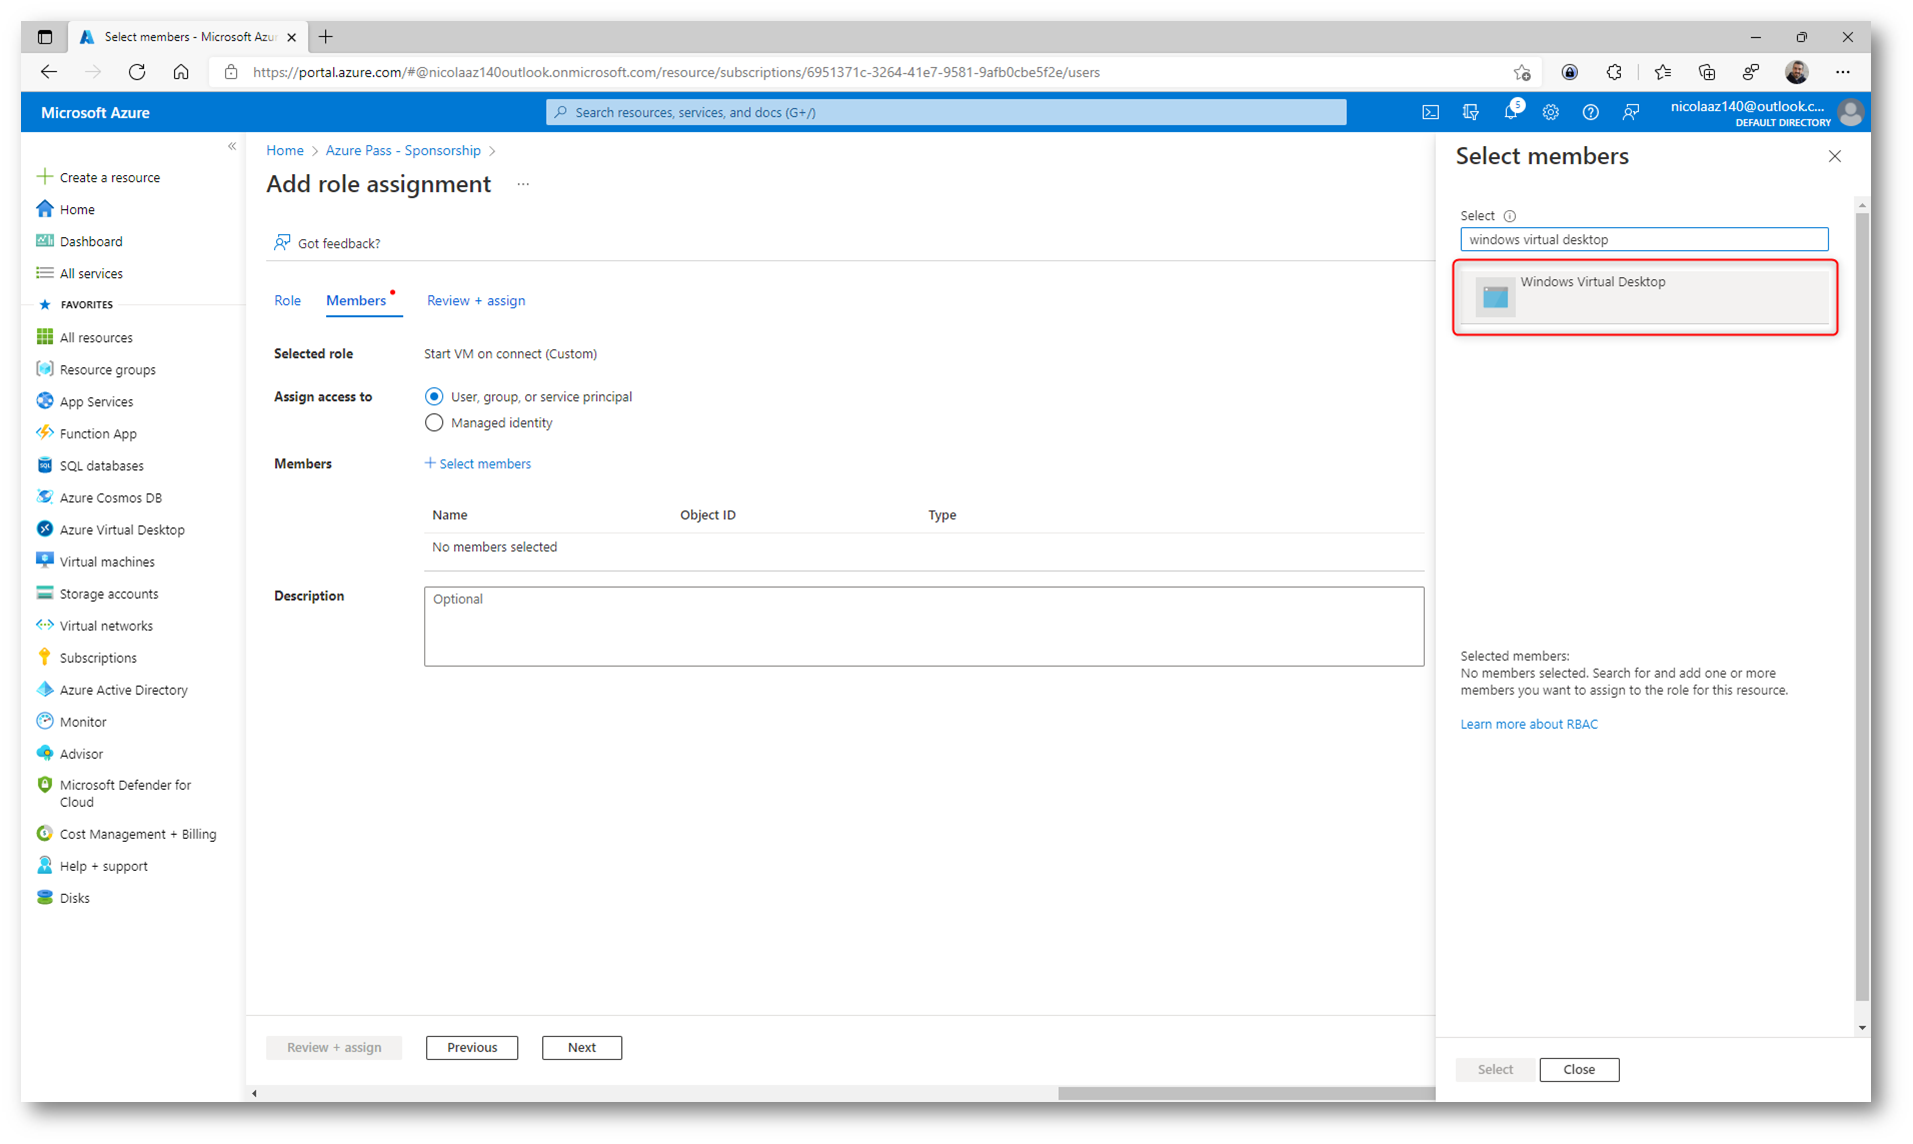Switch to the Review + assign tab
The width and height of the screenshot is (1913, 1144).
pos(476,300)
